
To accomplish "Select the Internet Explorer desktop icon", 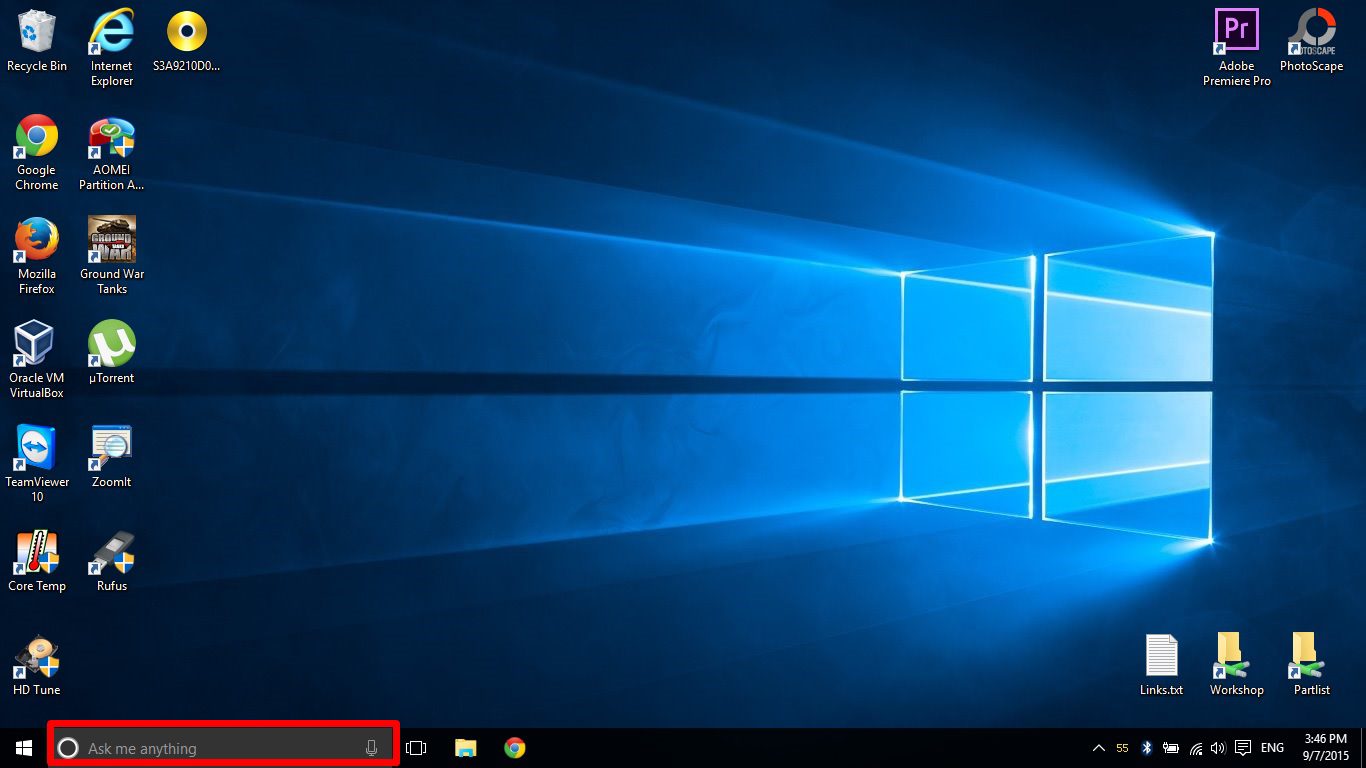I will (x=112, y=48).
